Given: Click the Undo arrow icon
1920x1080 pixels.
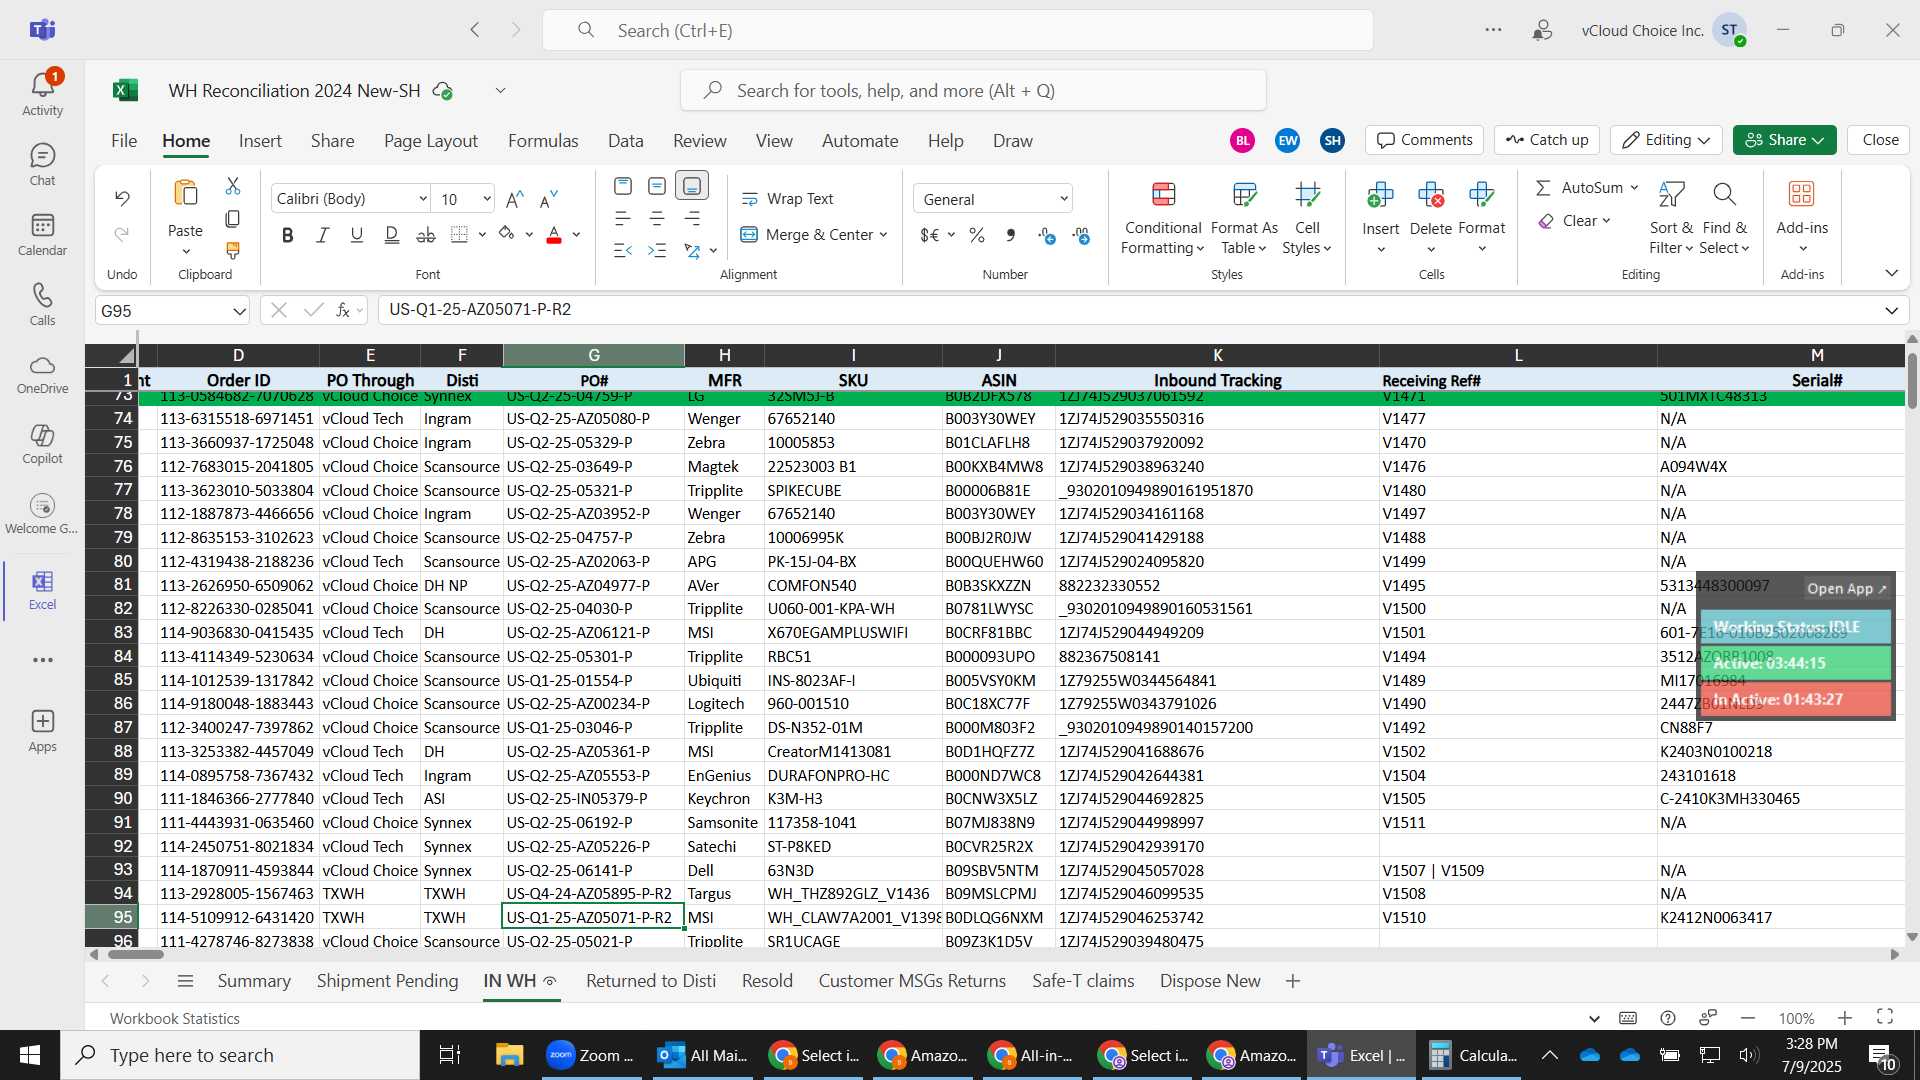Looking at the screenshot, I should (122, 198).
